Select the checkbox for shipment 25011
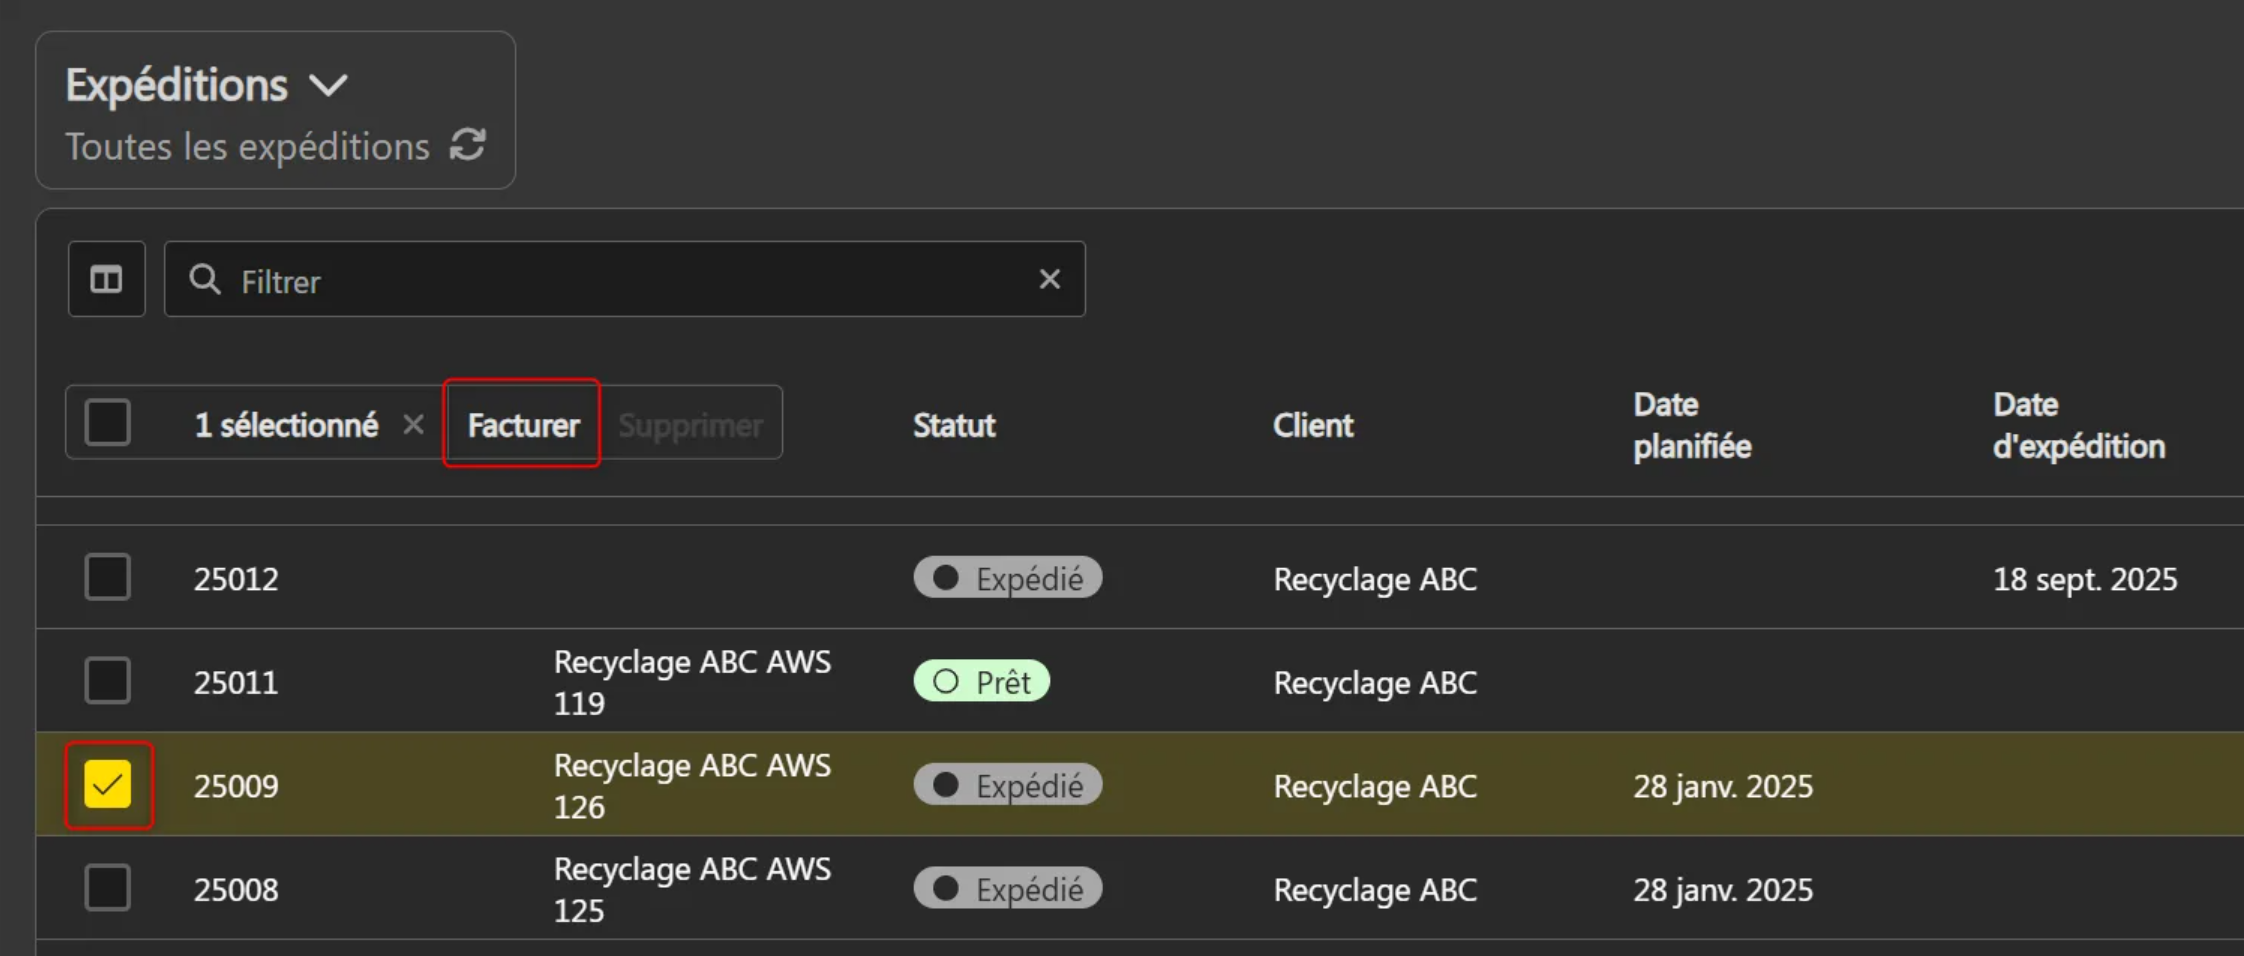The height and width of the screenshot is (956, 2244). 108,681
